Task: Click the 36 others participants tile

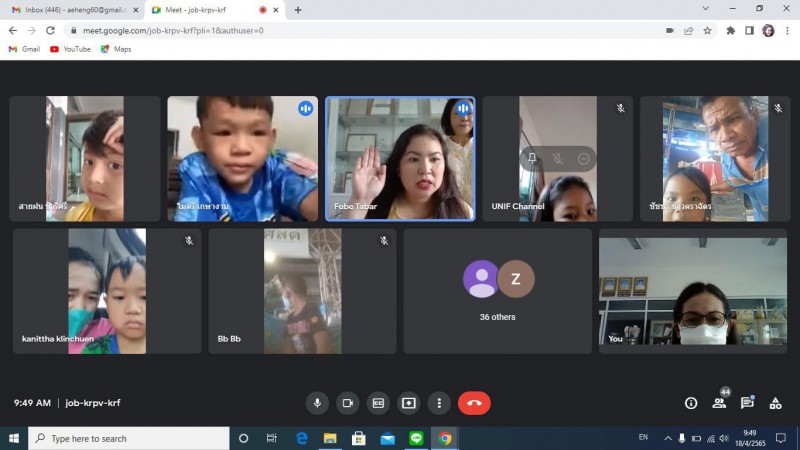Action: coord(497,290)
